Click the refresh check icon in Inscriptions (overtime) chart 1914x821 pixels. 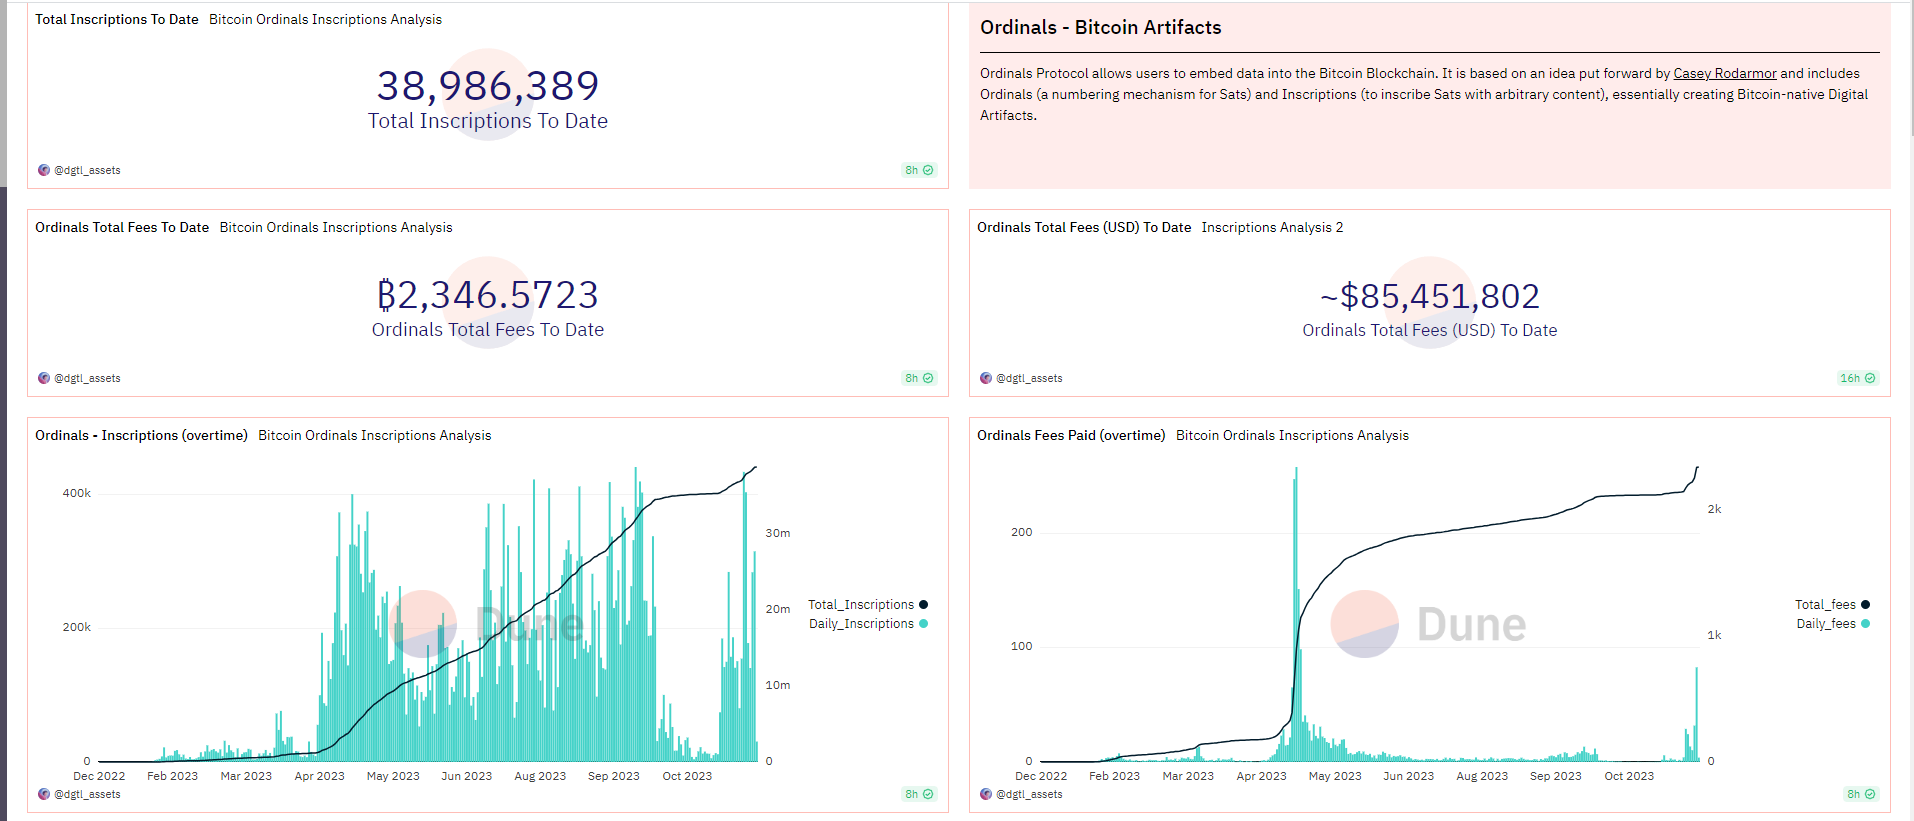tap(928, 794)
